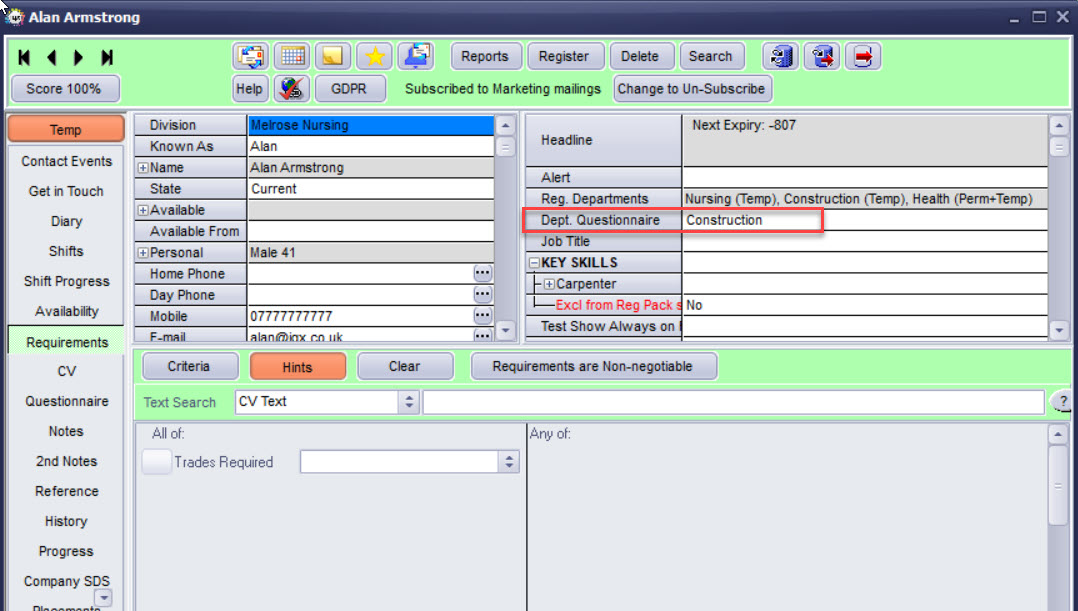Click the person with mail icon
This screenshot has height=611, width=1078.
click(x=416, y=56)
